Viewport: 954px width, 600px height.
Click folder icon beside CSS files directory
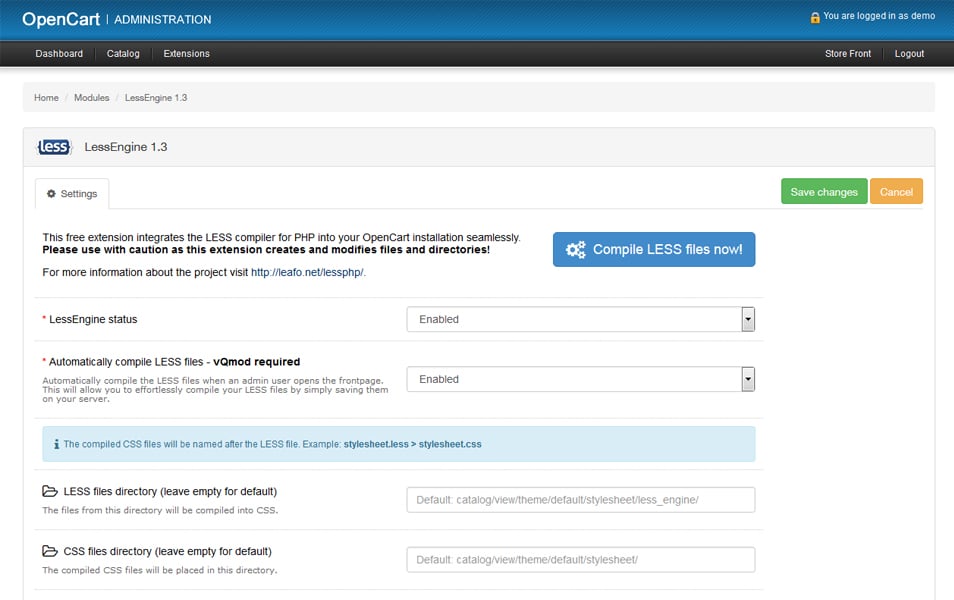(50, 551)
